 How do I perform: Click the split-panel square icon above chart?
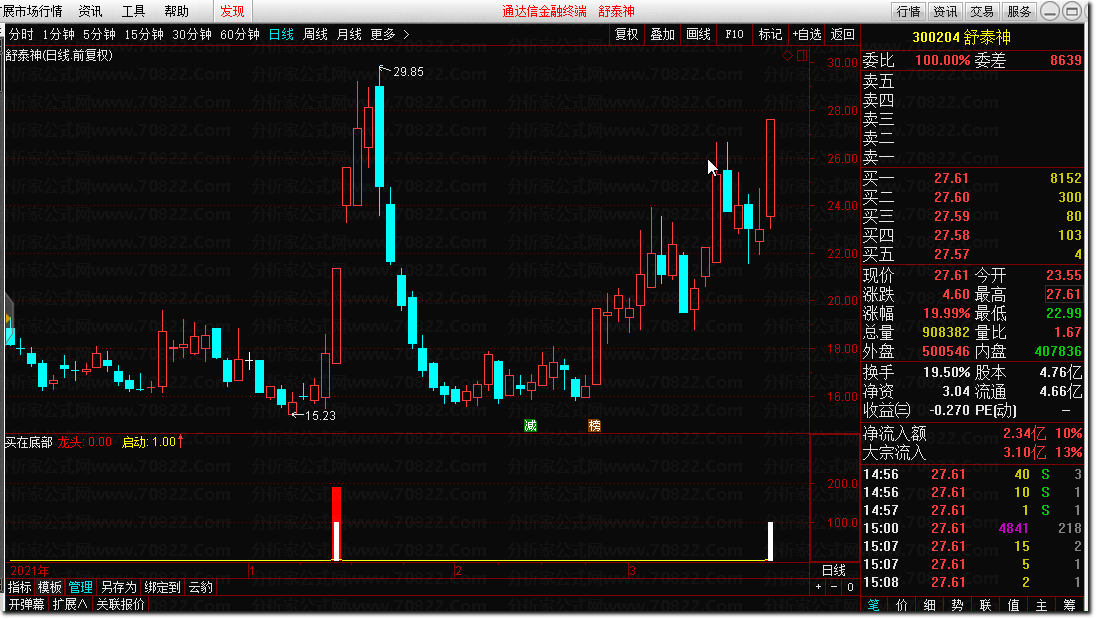802,55
